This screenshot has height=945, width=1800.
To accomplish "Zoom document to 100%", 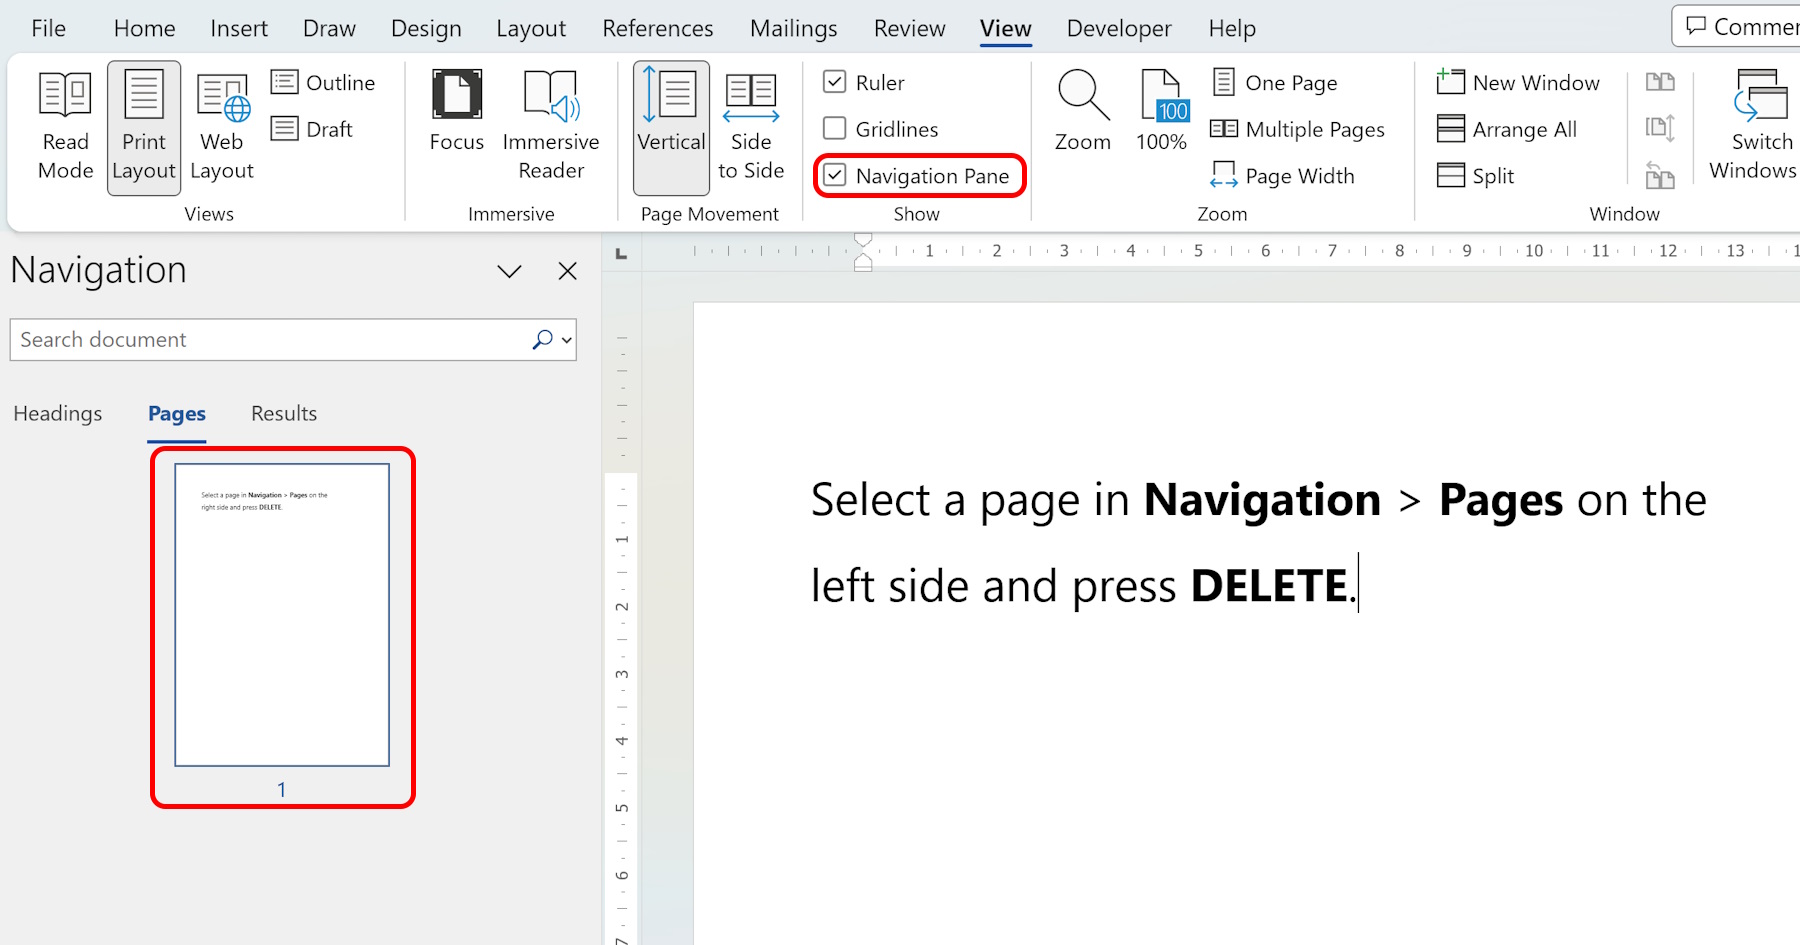I will (1161, 110).
